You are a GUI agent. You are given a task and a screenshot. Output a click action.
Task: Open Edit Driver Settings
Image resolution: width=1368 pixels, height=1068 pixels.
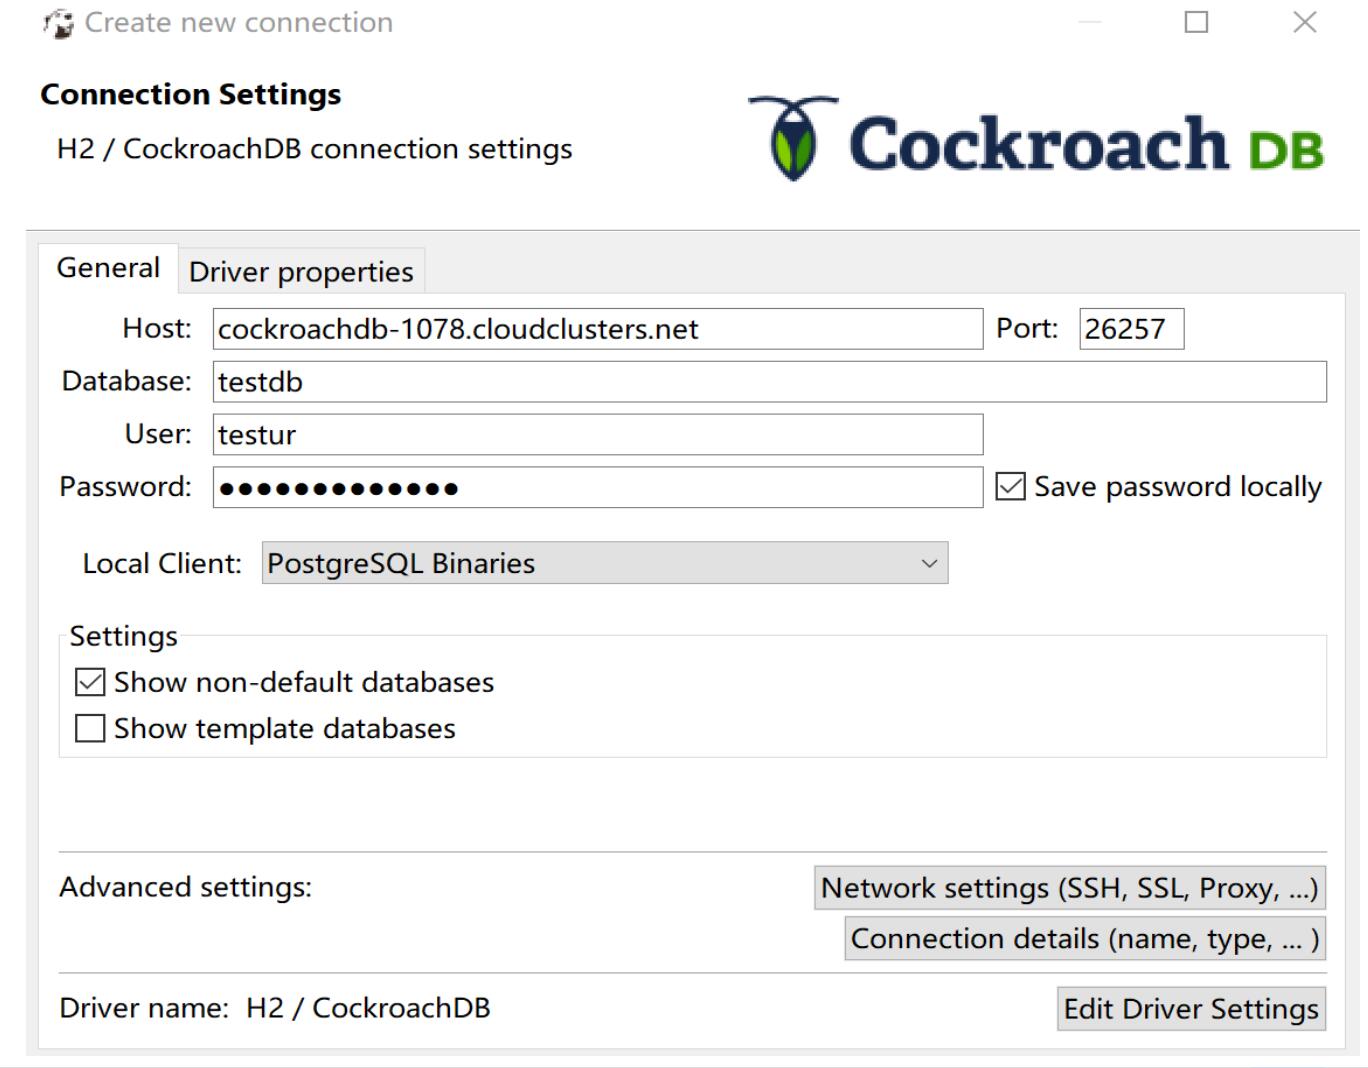1190,1008
